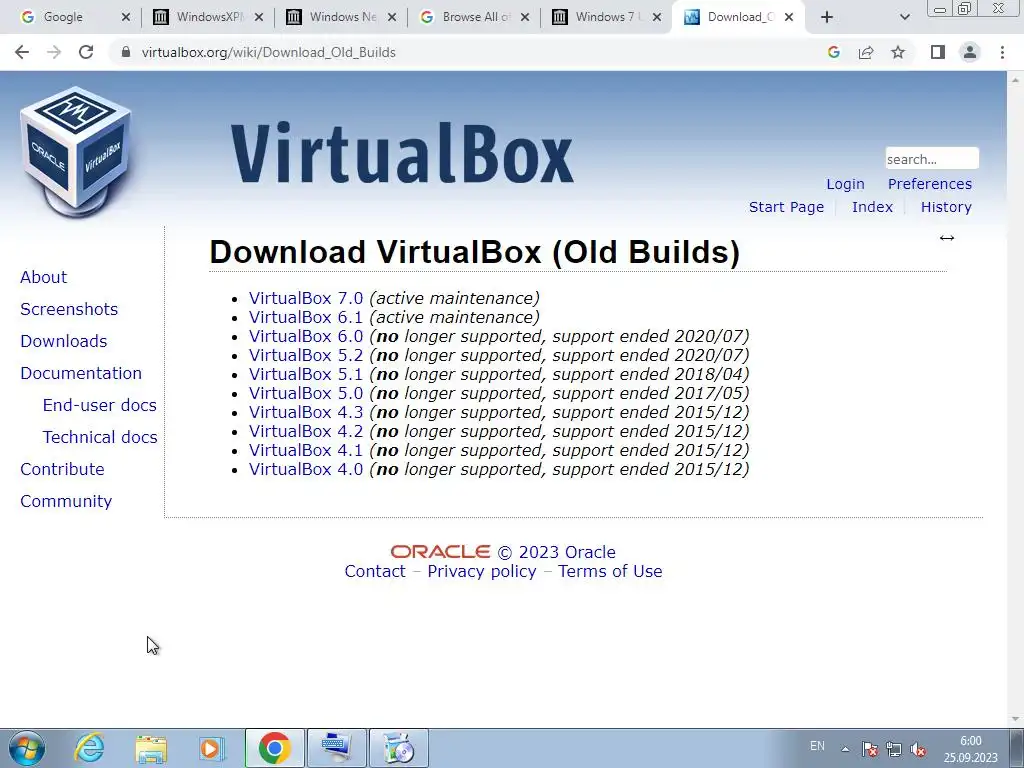Open Downloads in the sidebar
The height and width of the screenshot is (768, 1024).
(63, 342)
